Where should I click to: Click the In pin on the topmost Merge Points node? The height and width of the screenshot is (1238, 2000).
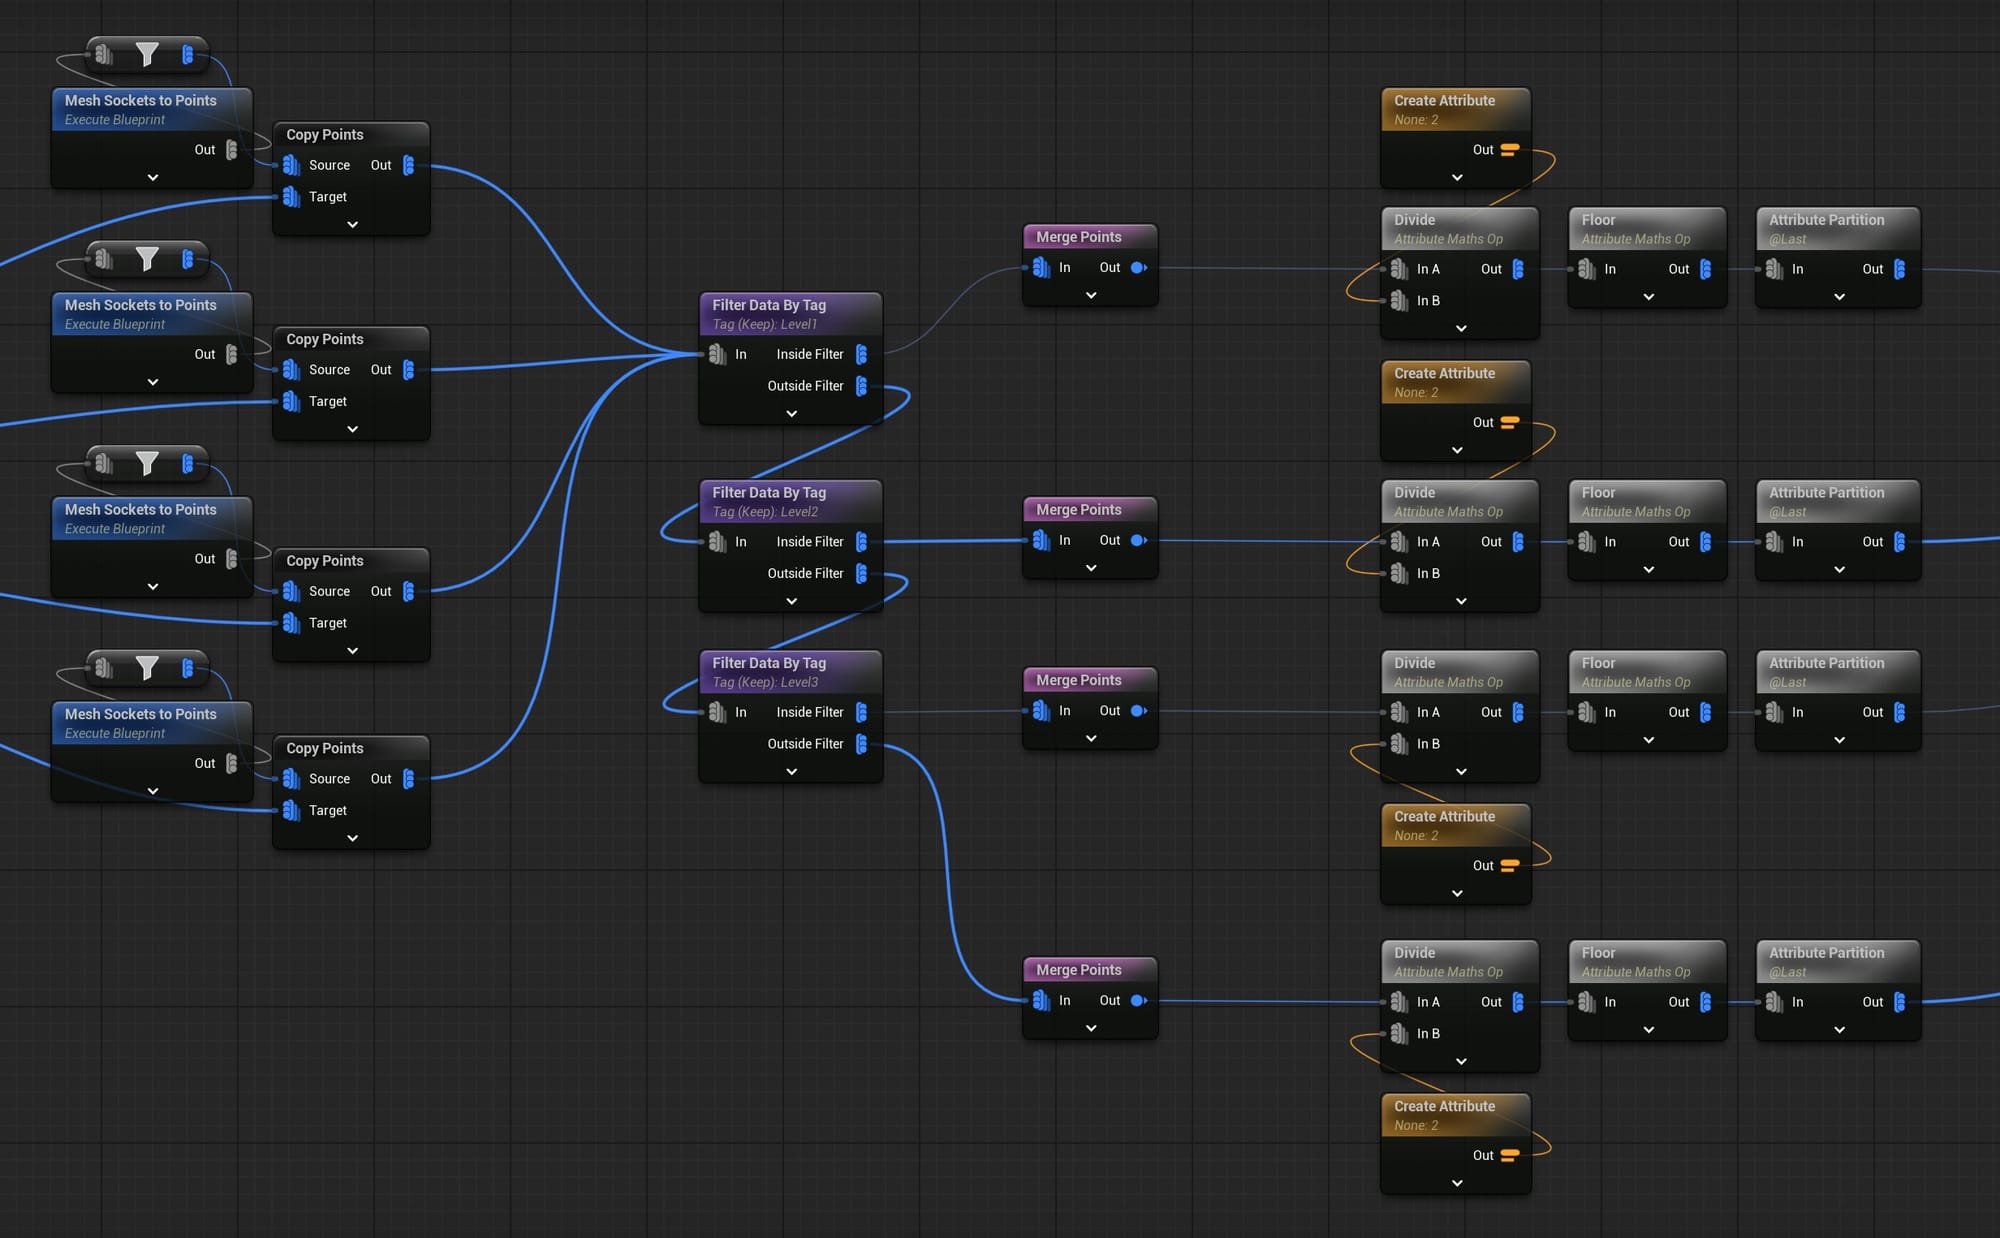[1041, 268]
